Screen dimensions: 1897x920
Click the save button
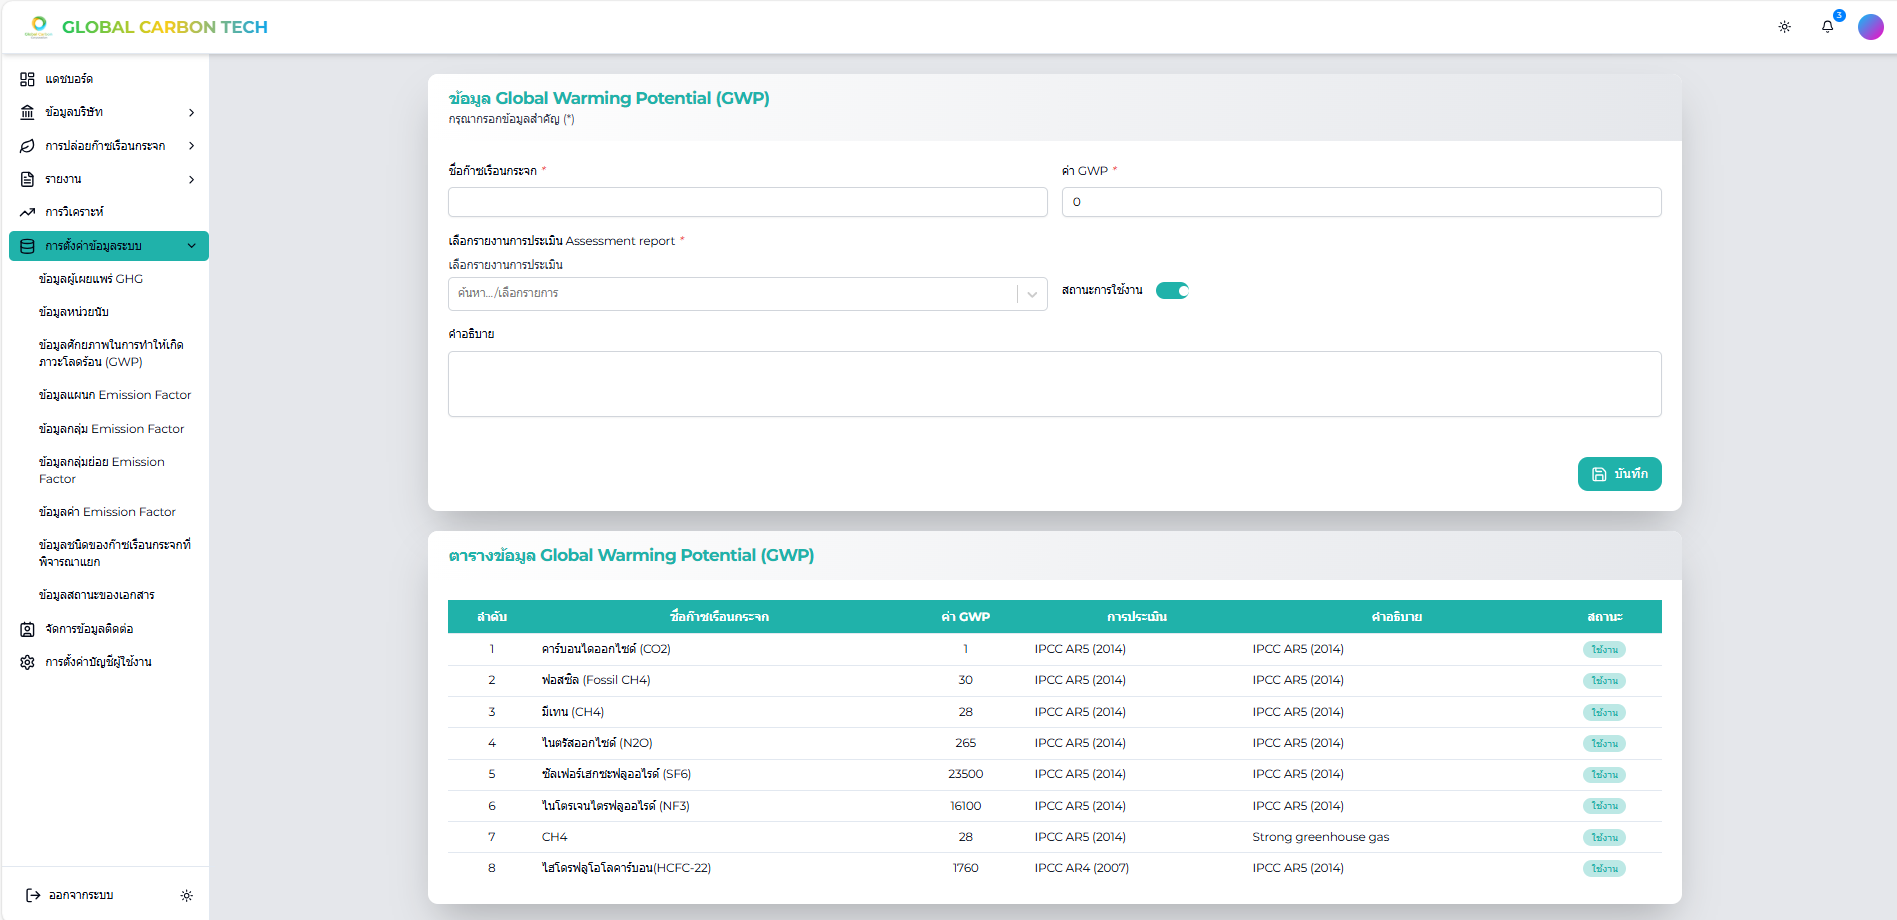coord(1619,474)
